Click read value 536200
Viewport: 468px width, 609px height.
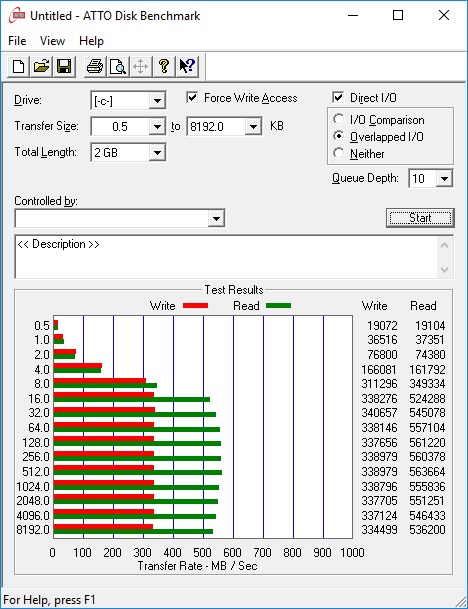tap(427, 529)
